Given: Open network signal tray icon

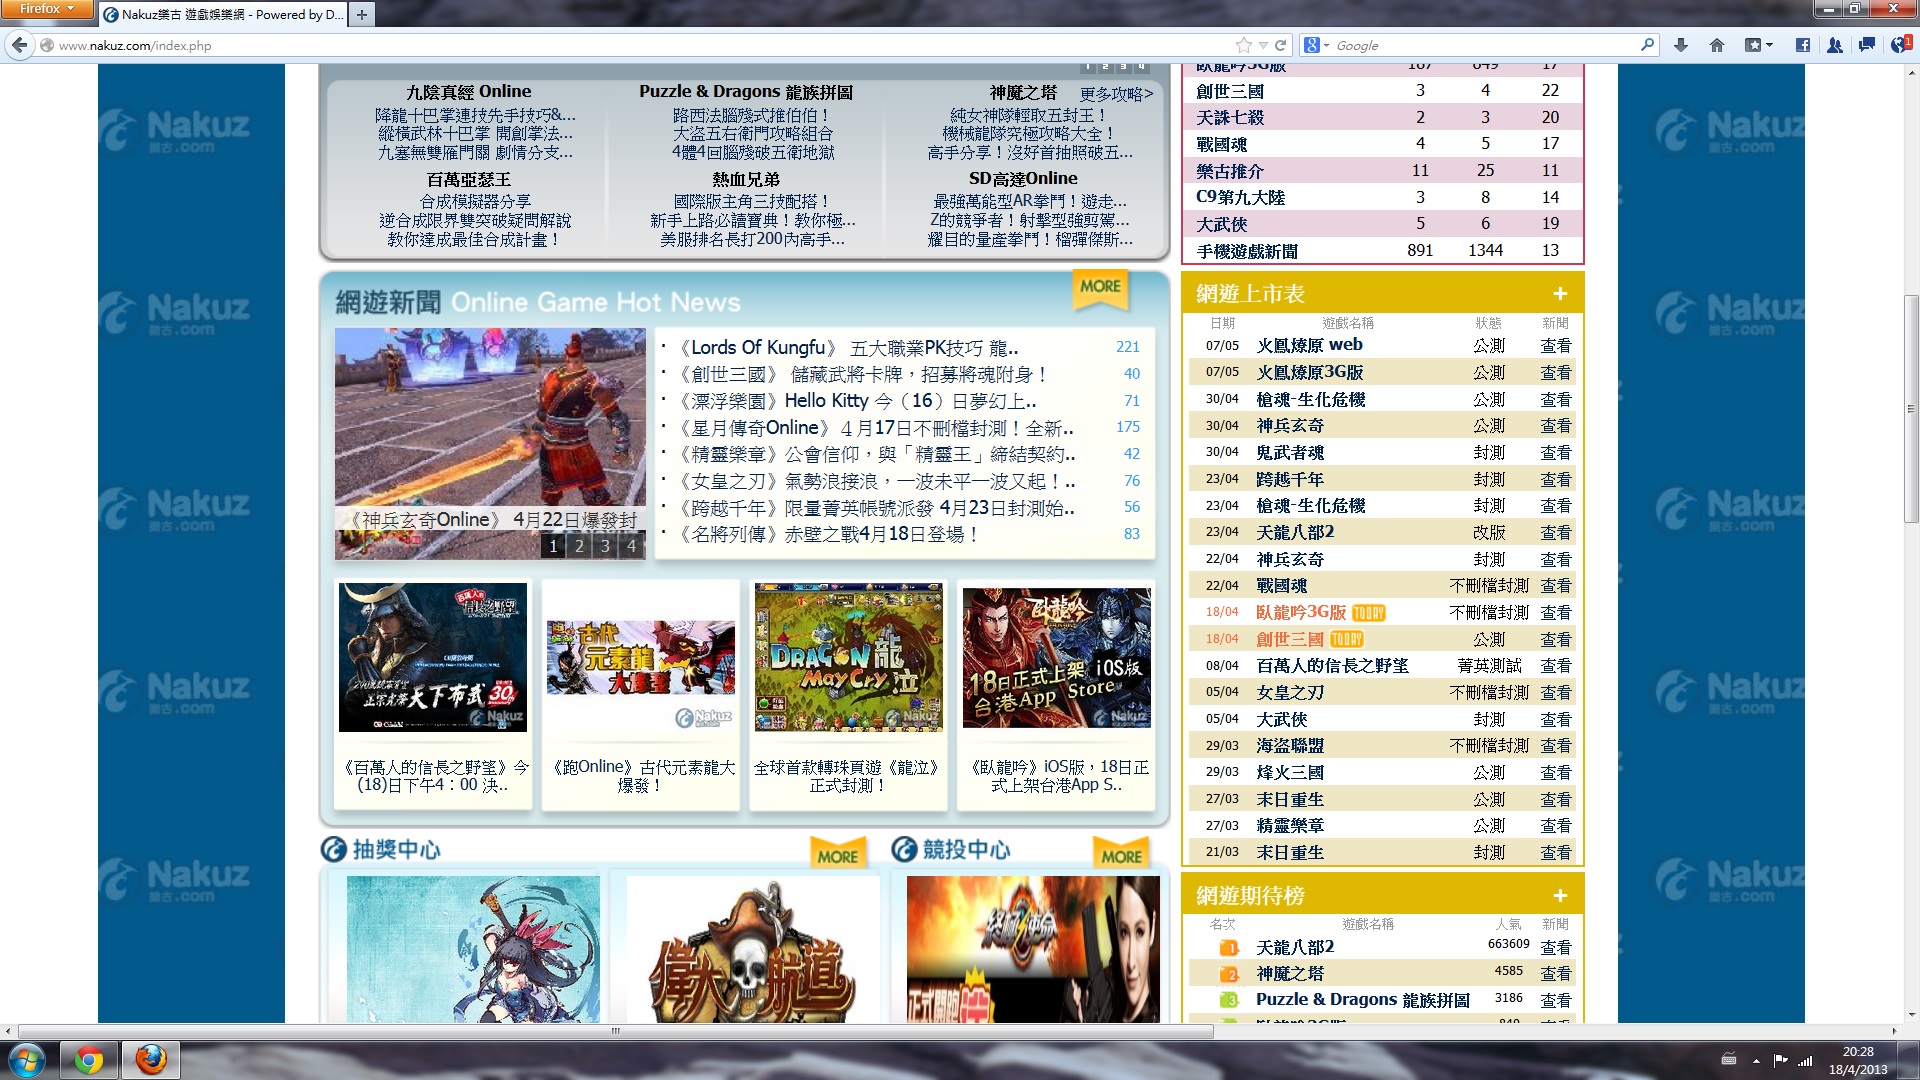Looking at the screenshot, I should click(x=1805, y=1060).
